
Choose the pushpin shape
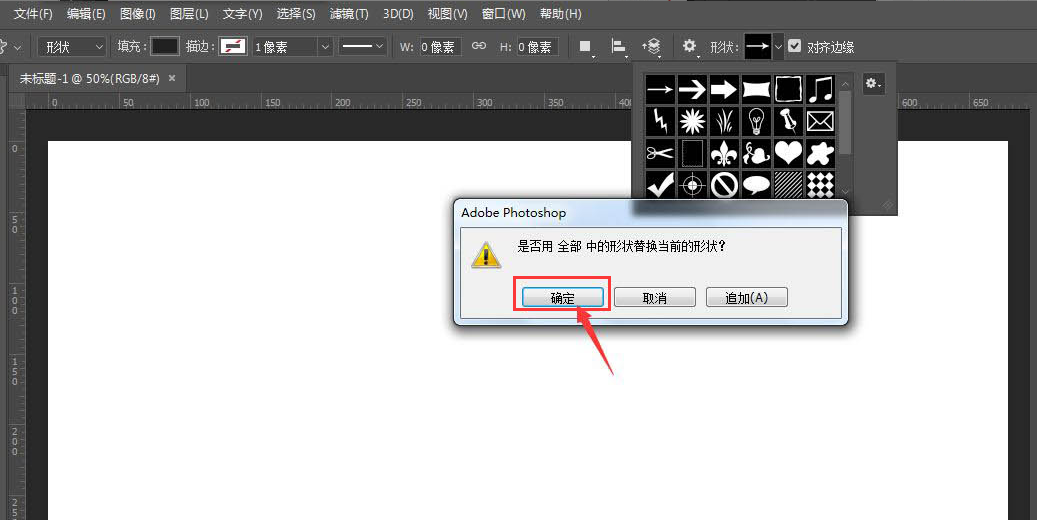788,121
